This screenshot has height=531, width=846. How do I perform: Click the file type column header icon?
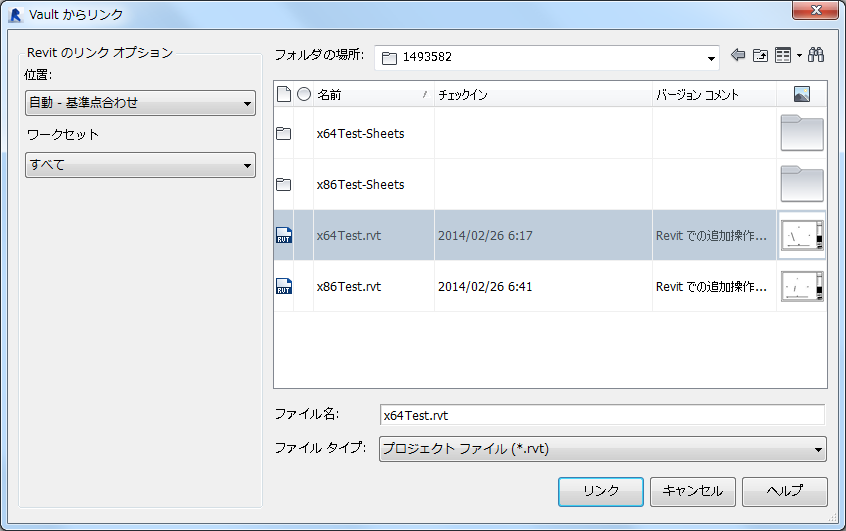(284, 94)
